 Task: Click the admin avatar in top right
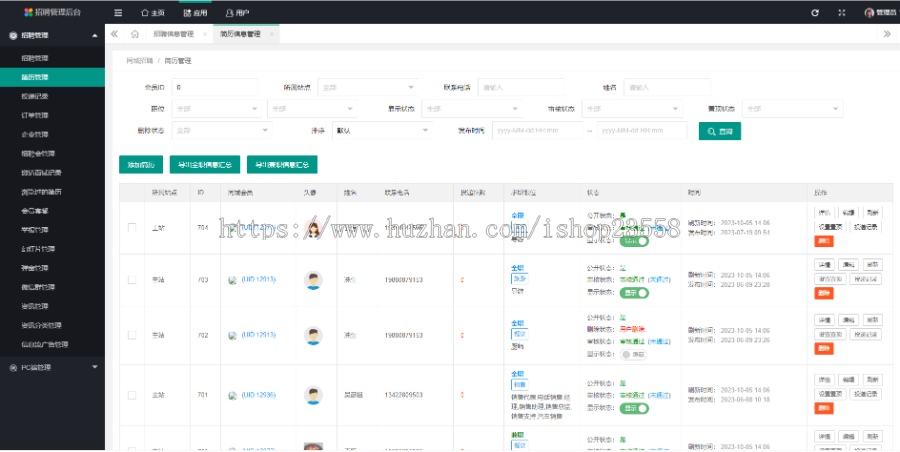[x=868, y=12]
